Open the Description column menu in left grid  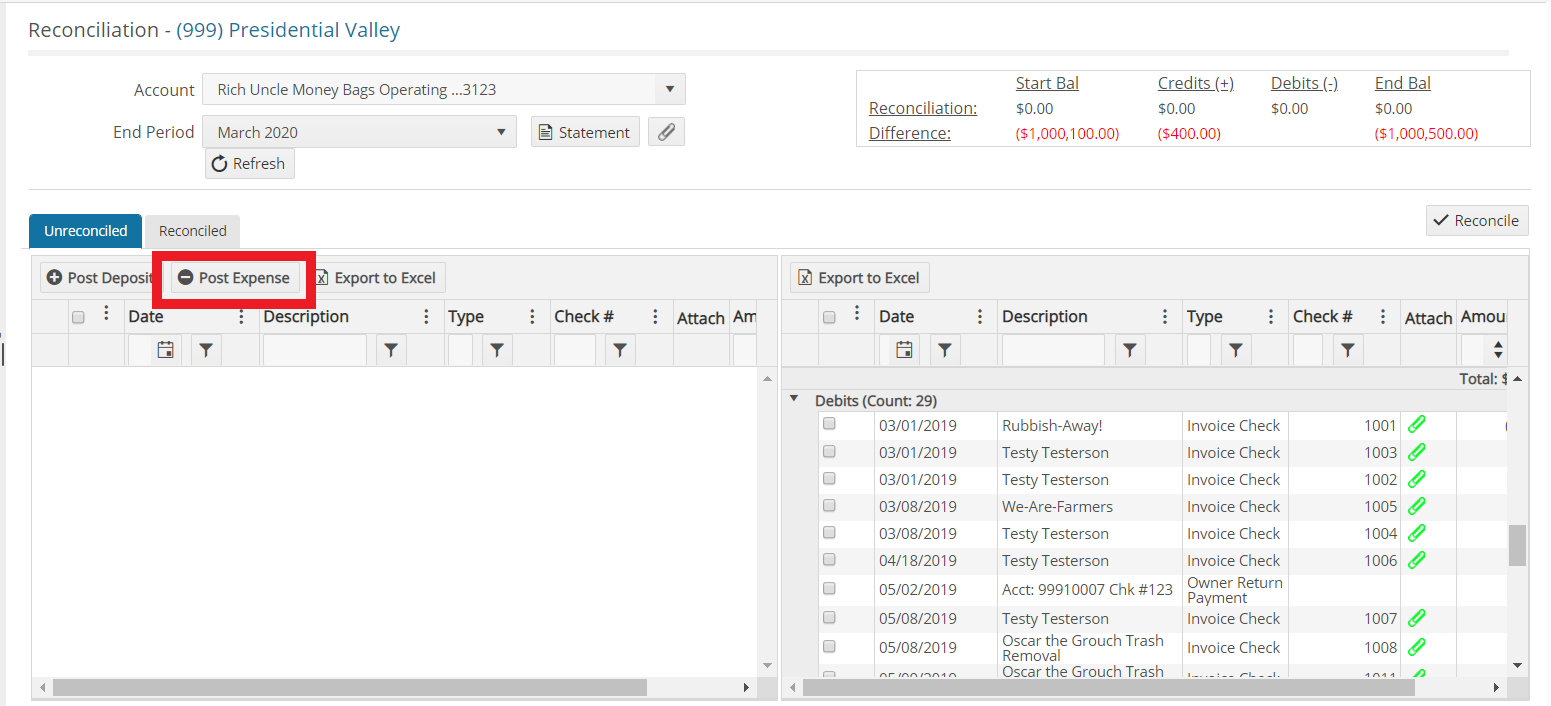(x=426, y=316)
